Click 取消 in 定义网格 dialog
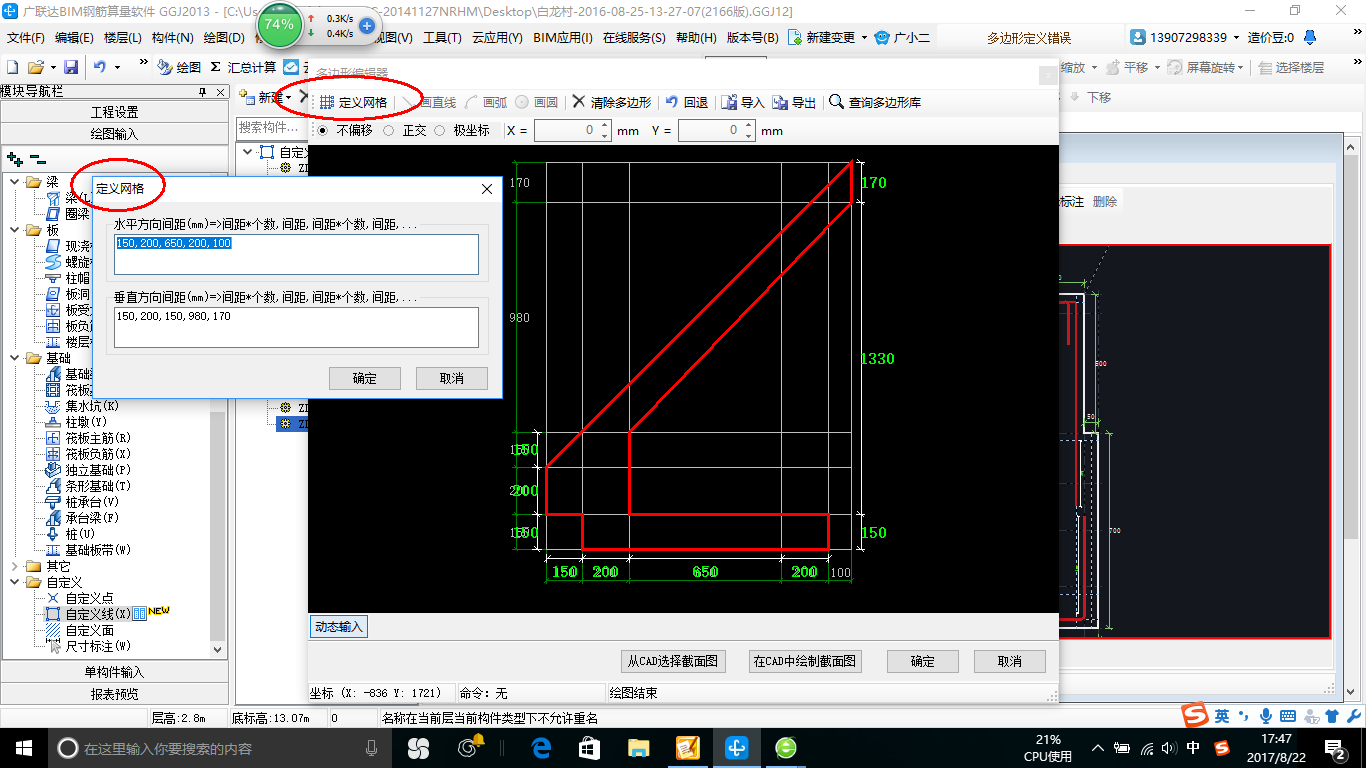The height and width of the screenshot is (768, 1366). coord(452,378)
